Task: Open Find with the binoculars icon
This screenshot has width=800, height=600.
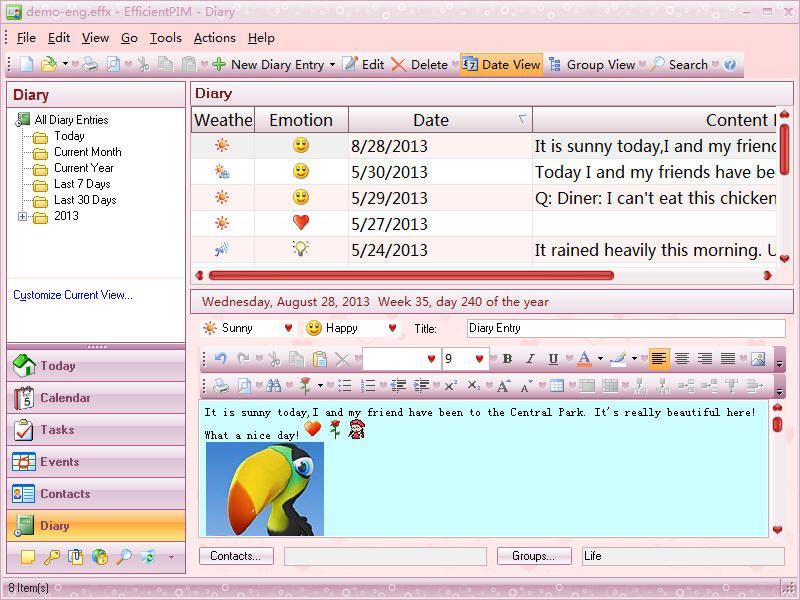Action: point(273,386)
